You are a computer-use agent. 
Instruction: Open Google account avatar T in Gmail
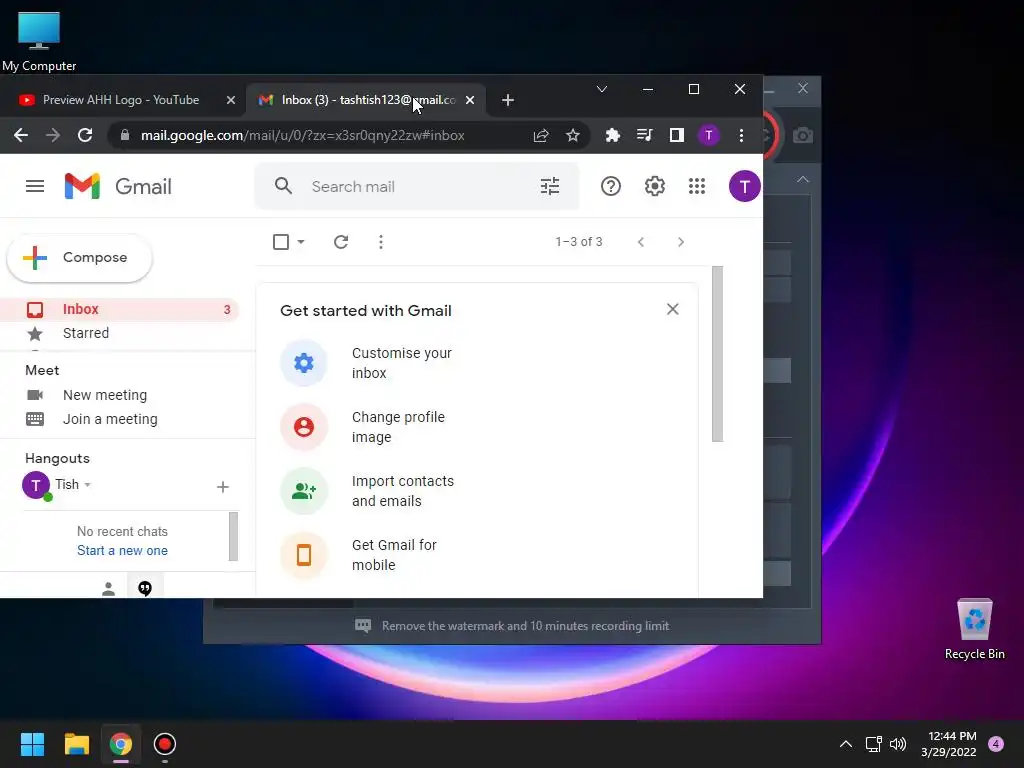tap(744, 186)
